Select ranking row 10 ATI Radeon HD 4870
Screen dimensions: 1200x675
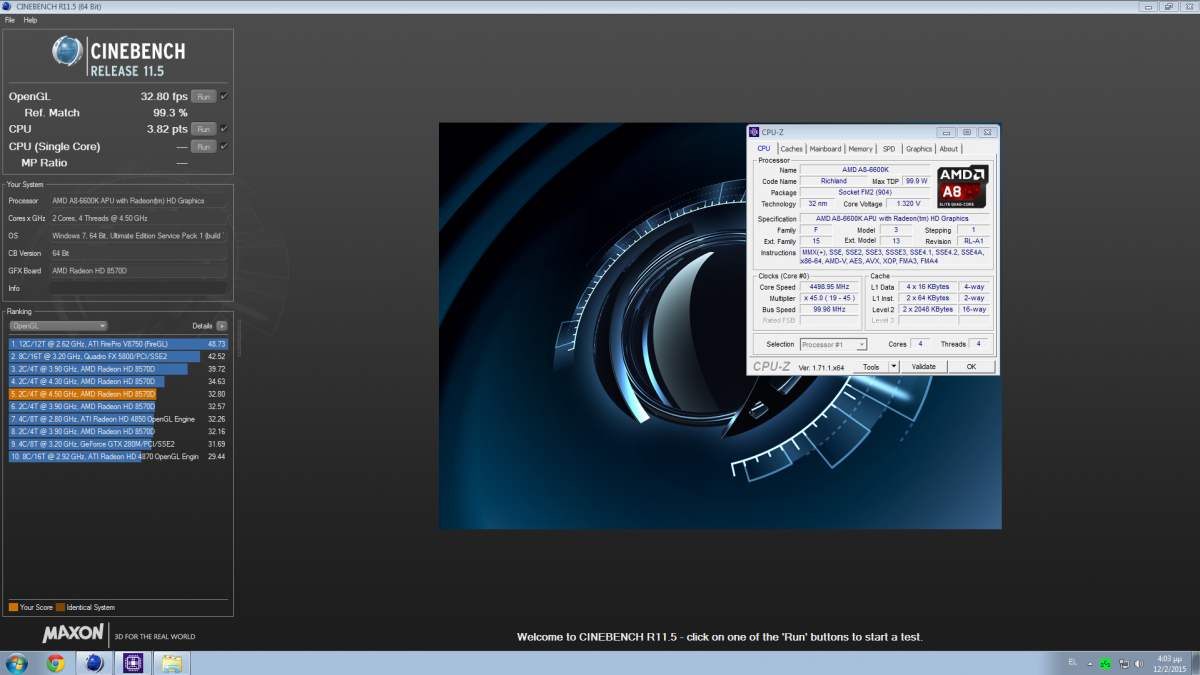pyautogui.click(x=118, y=456)
